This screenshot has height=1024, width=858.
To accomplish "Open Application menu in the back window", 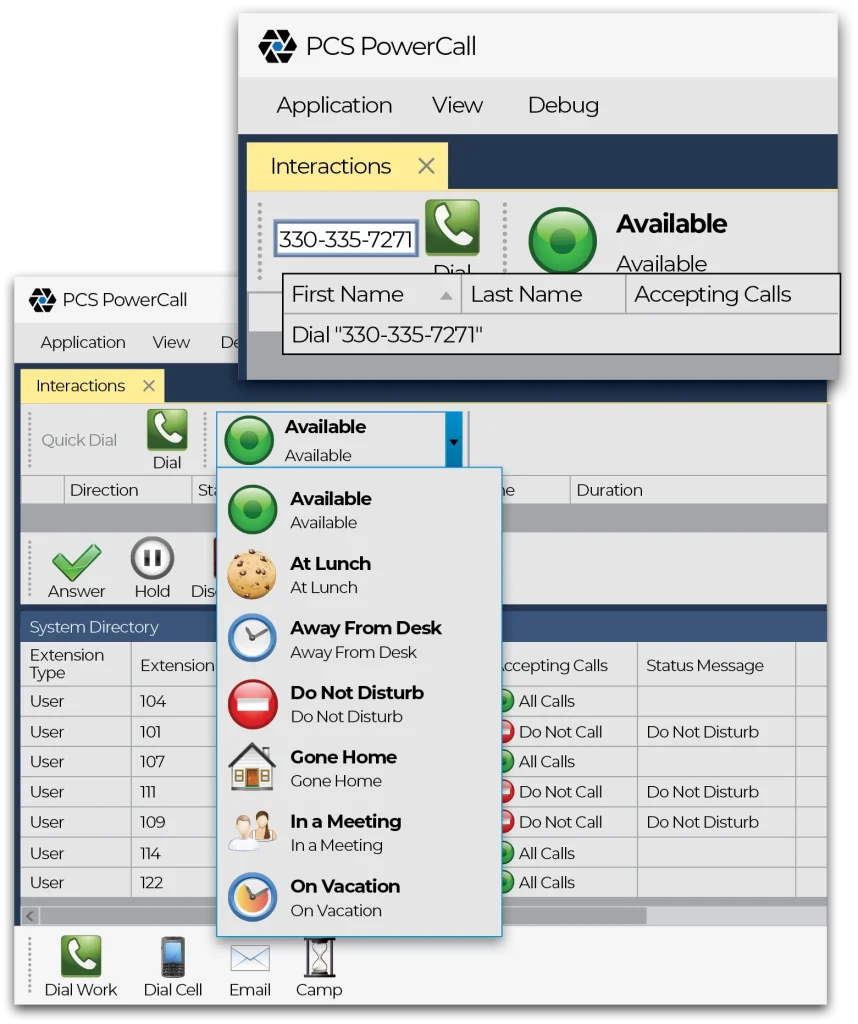I will pos(83,342).
